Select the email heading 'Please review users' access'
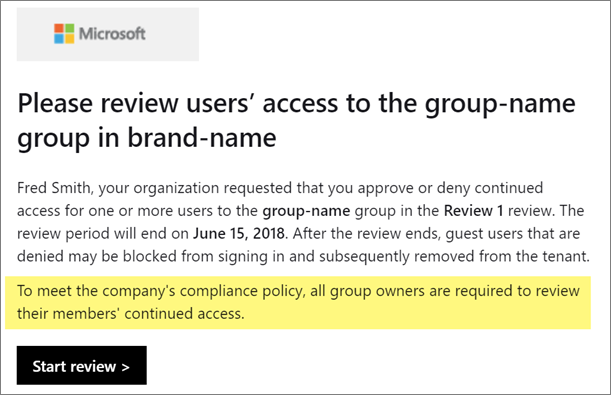Screen dimensions: 611x395 click(x=296, y=120)
